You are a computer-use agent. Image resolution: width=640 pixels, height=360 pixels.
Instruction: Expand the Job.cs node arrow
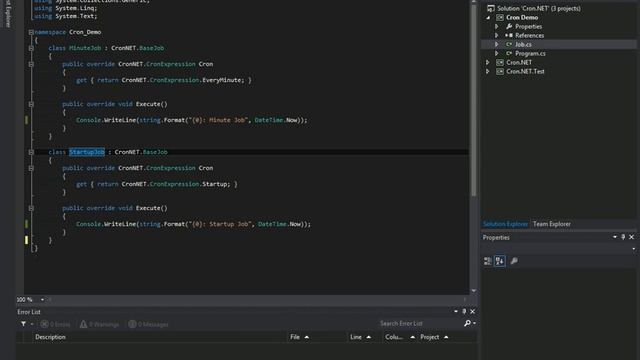click(497, 44)
